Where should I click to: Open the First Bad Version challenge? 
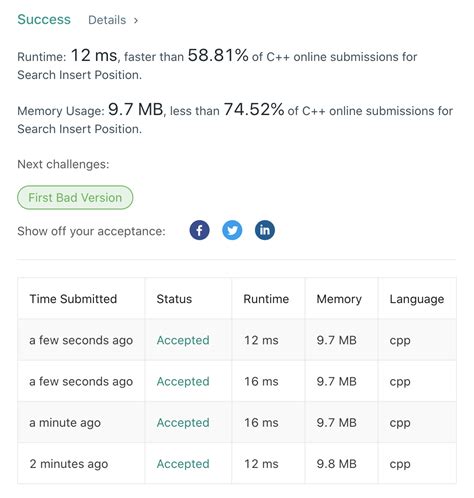(75, 198)
